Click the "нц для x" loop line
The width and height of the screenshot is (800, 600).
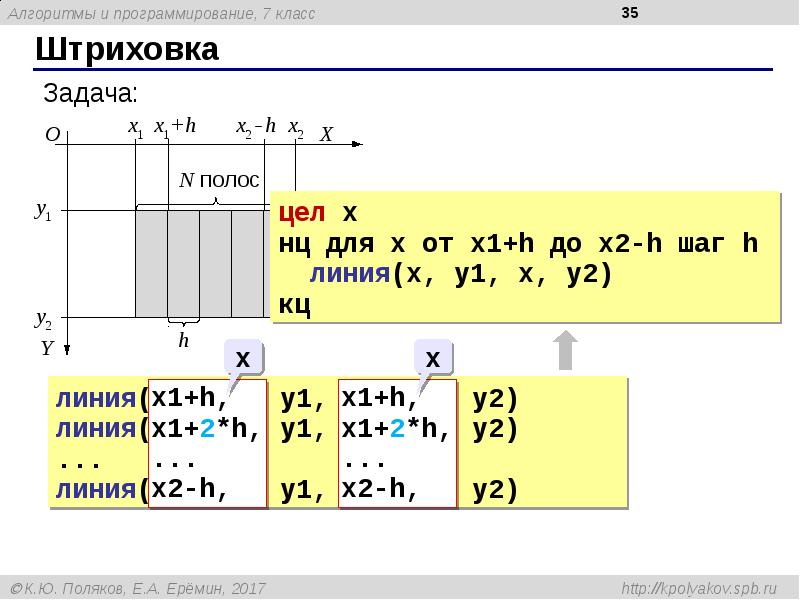click(x=518, y=244)
